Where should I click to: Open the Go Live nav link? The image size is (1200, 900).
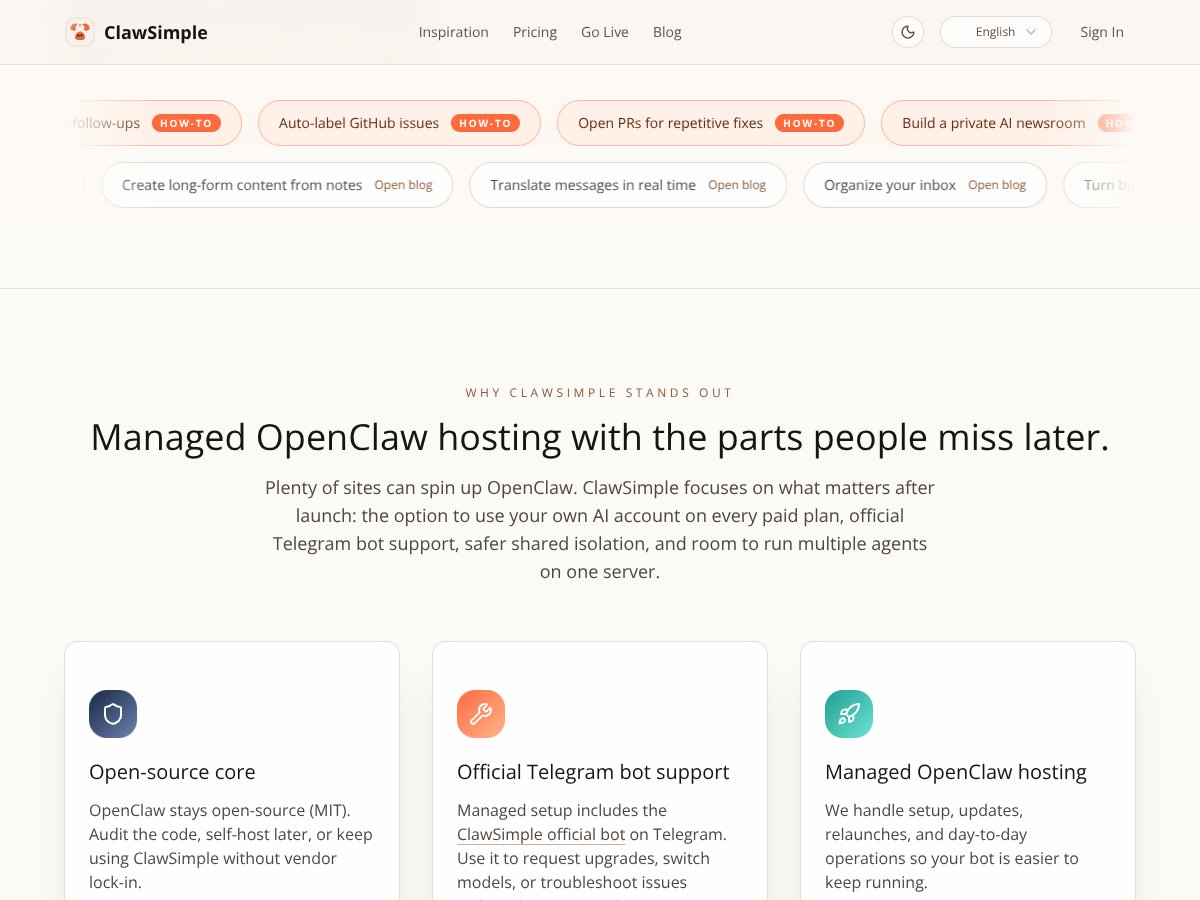pos(605,32)
